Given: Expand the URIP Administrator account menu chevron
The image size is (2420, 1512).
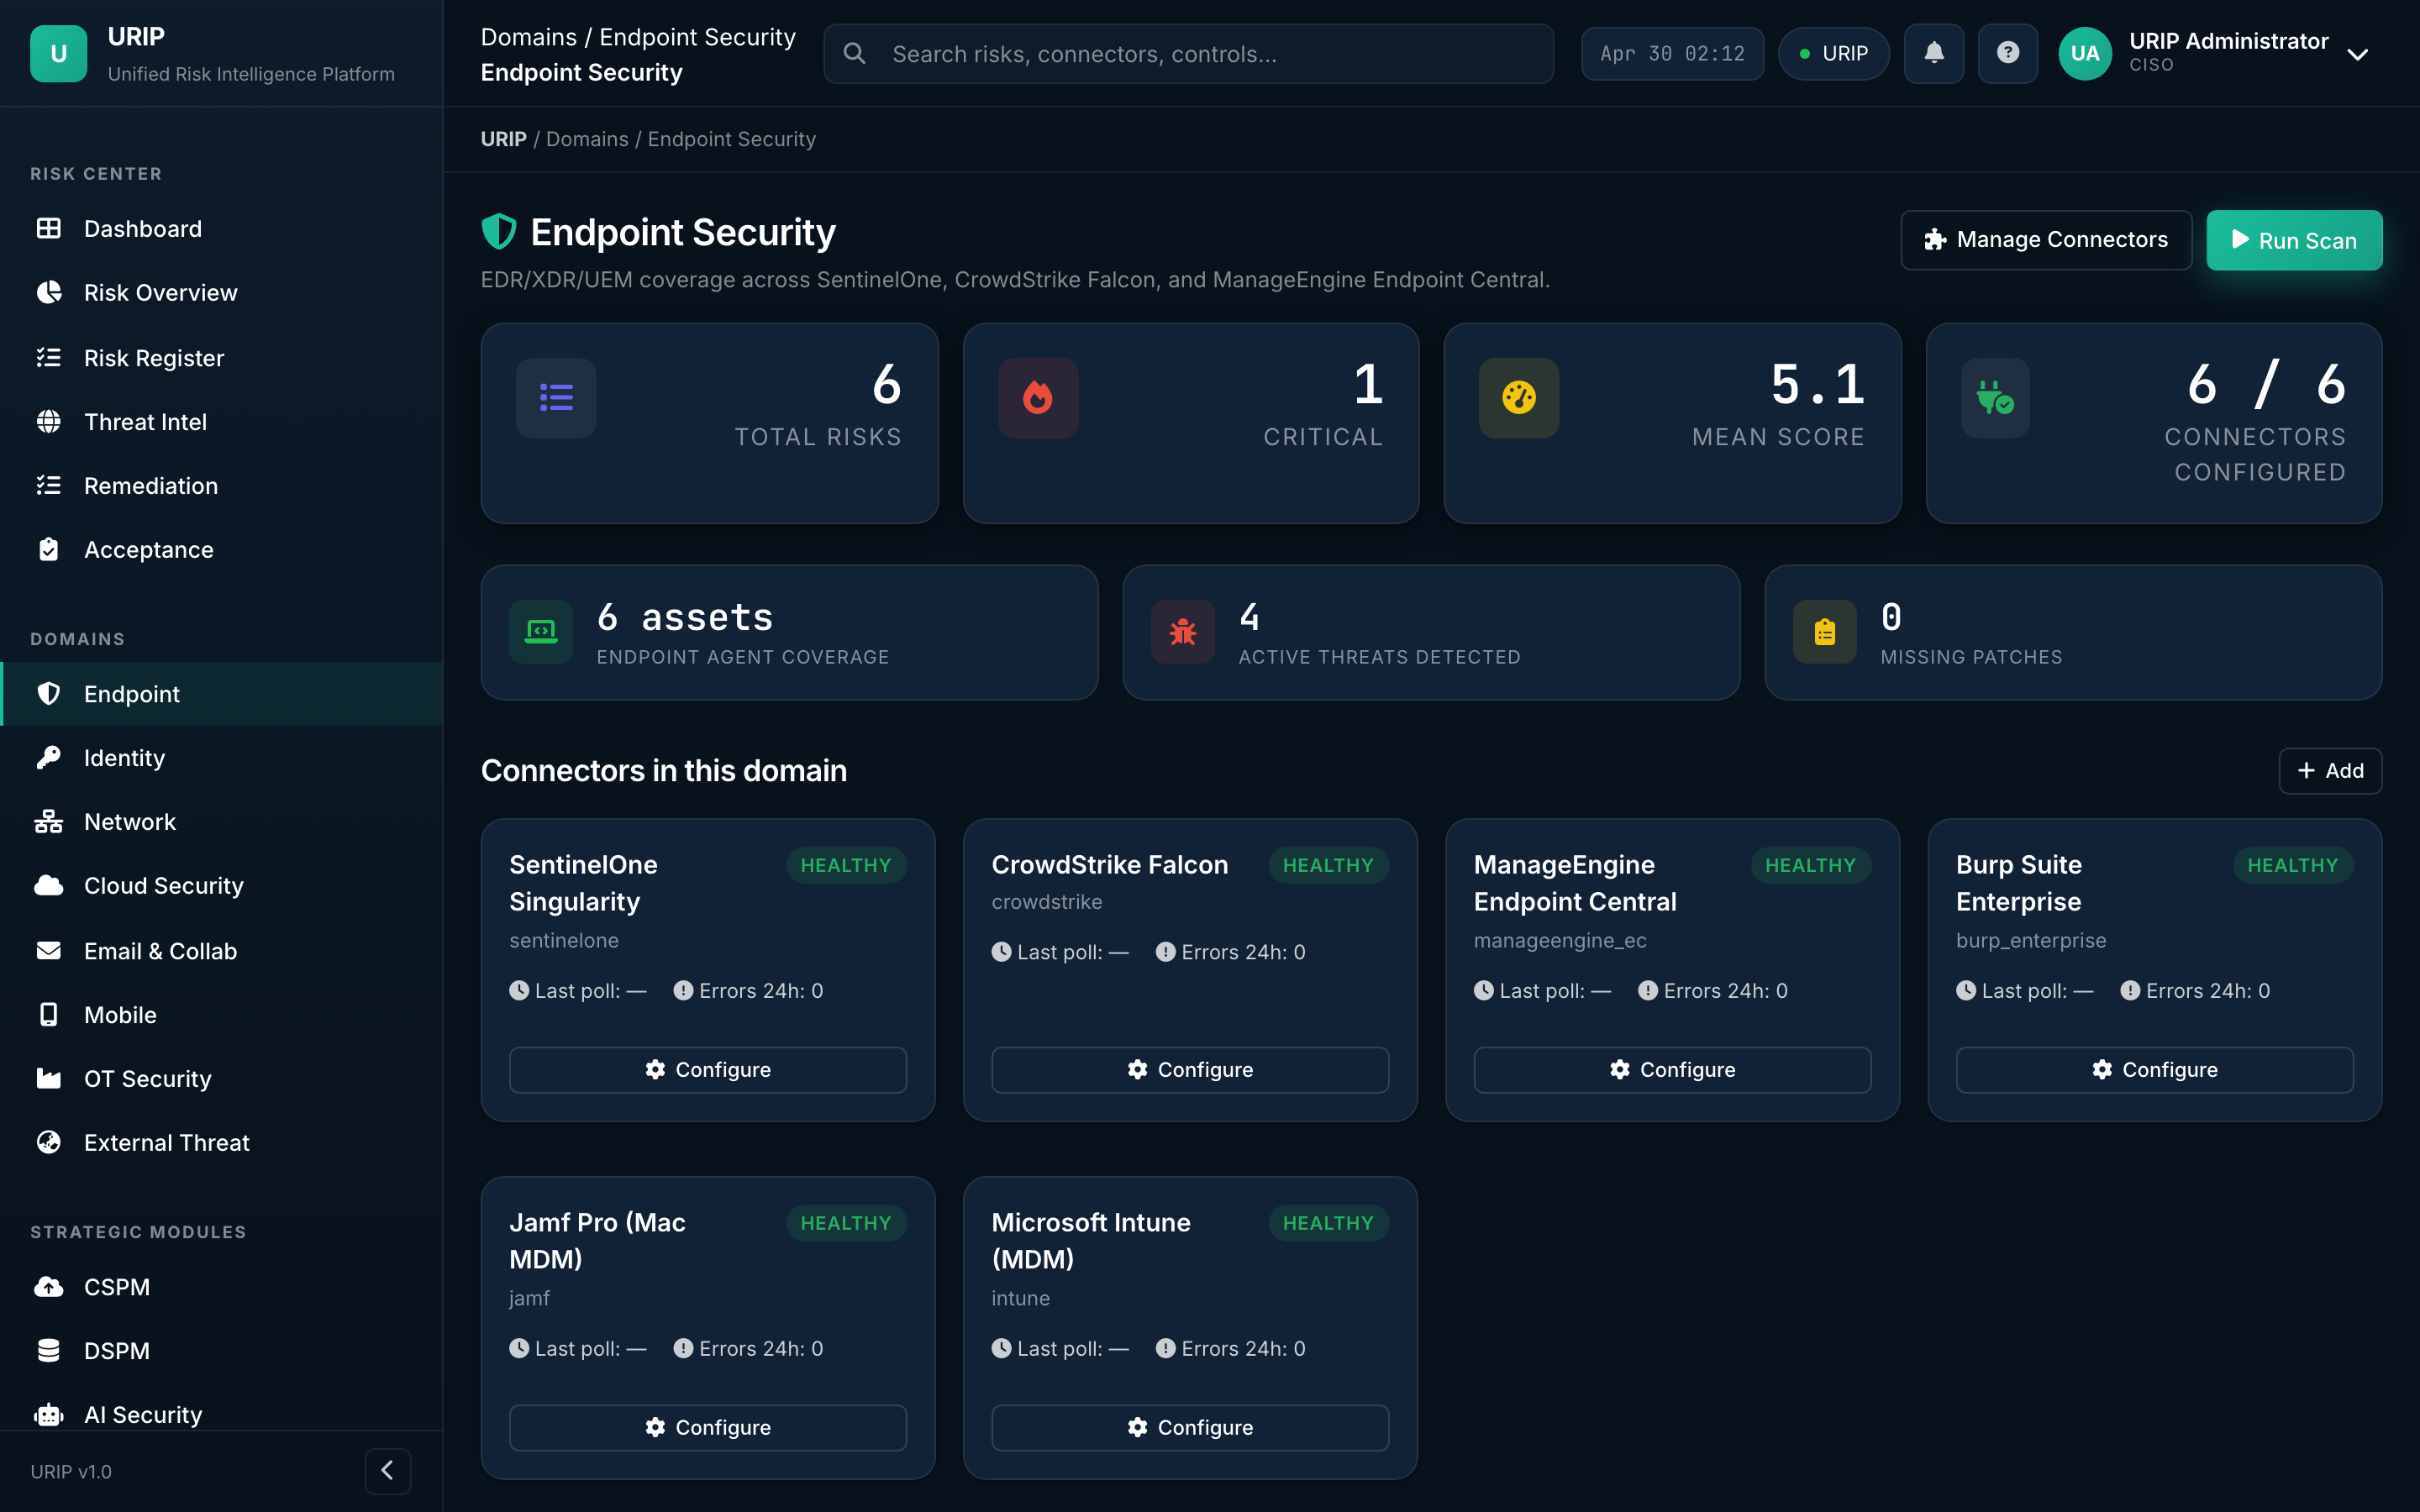Looking at the screenshot, I should (2357, 54).
